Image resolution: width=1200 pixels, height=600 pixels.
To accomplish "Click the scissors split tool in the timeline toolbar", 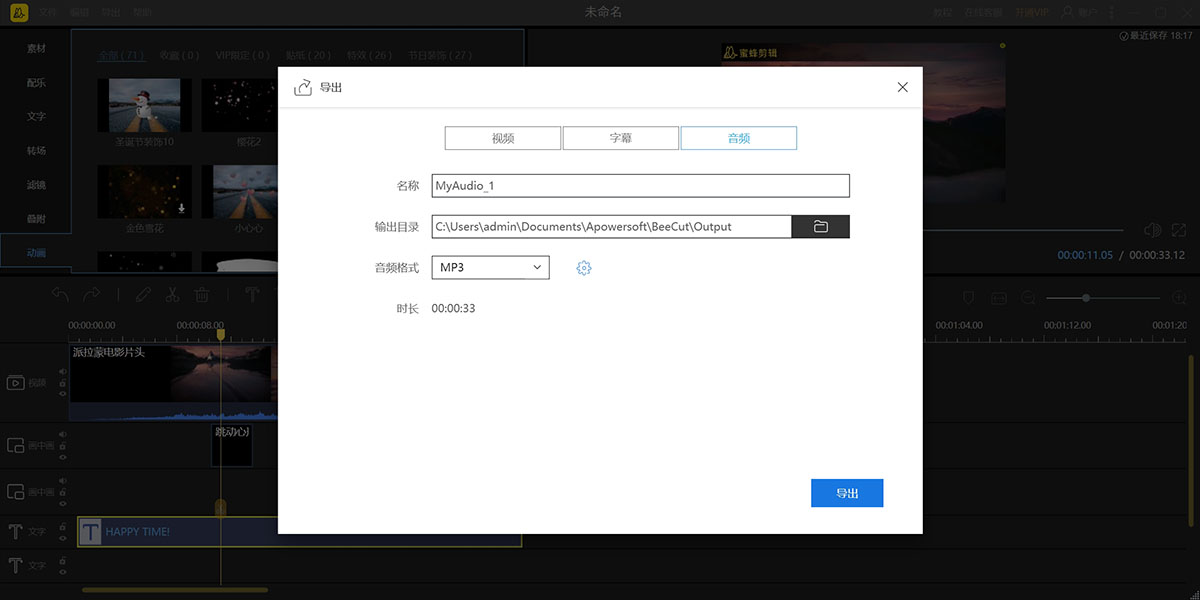I will point(172,295).
